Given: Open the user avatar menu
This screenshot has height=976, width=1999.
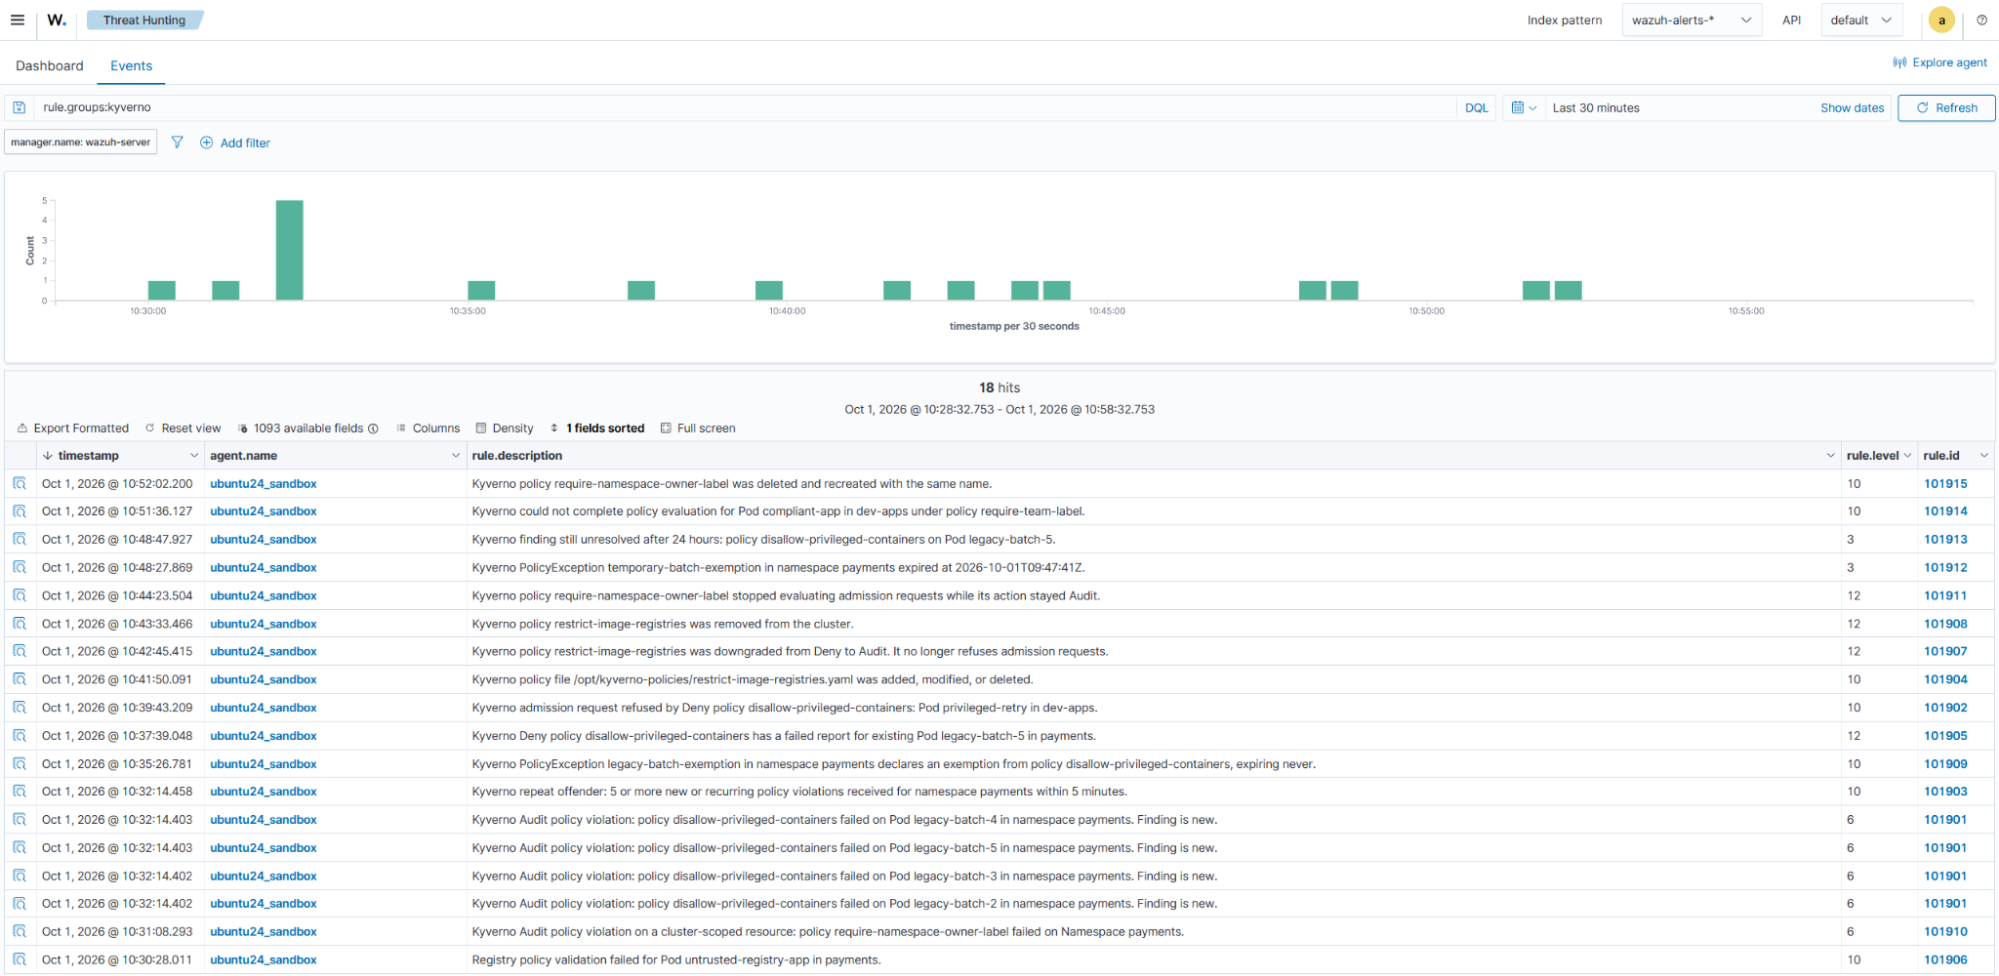Looking at the screenshot, I should coord(1941,20).
